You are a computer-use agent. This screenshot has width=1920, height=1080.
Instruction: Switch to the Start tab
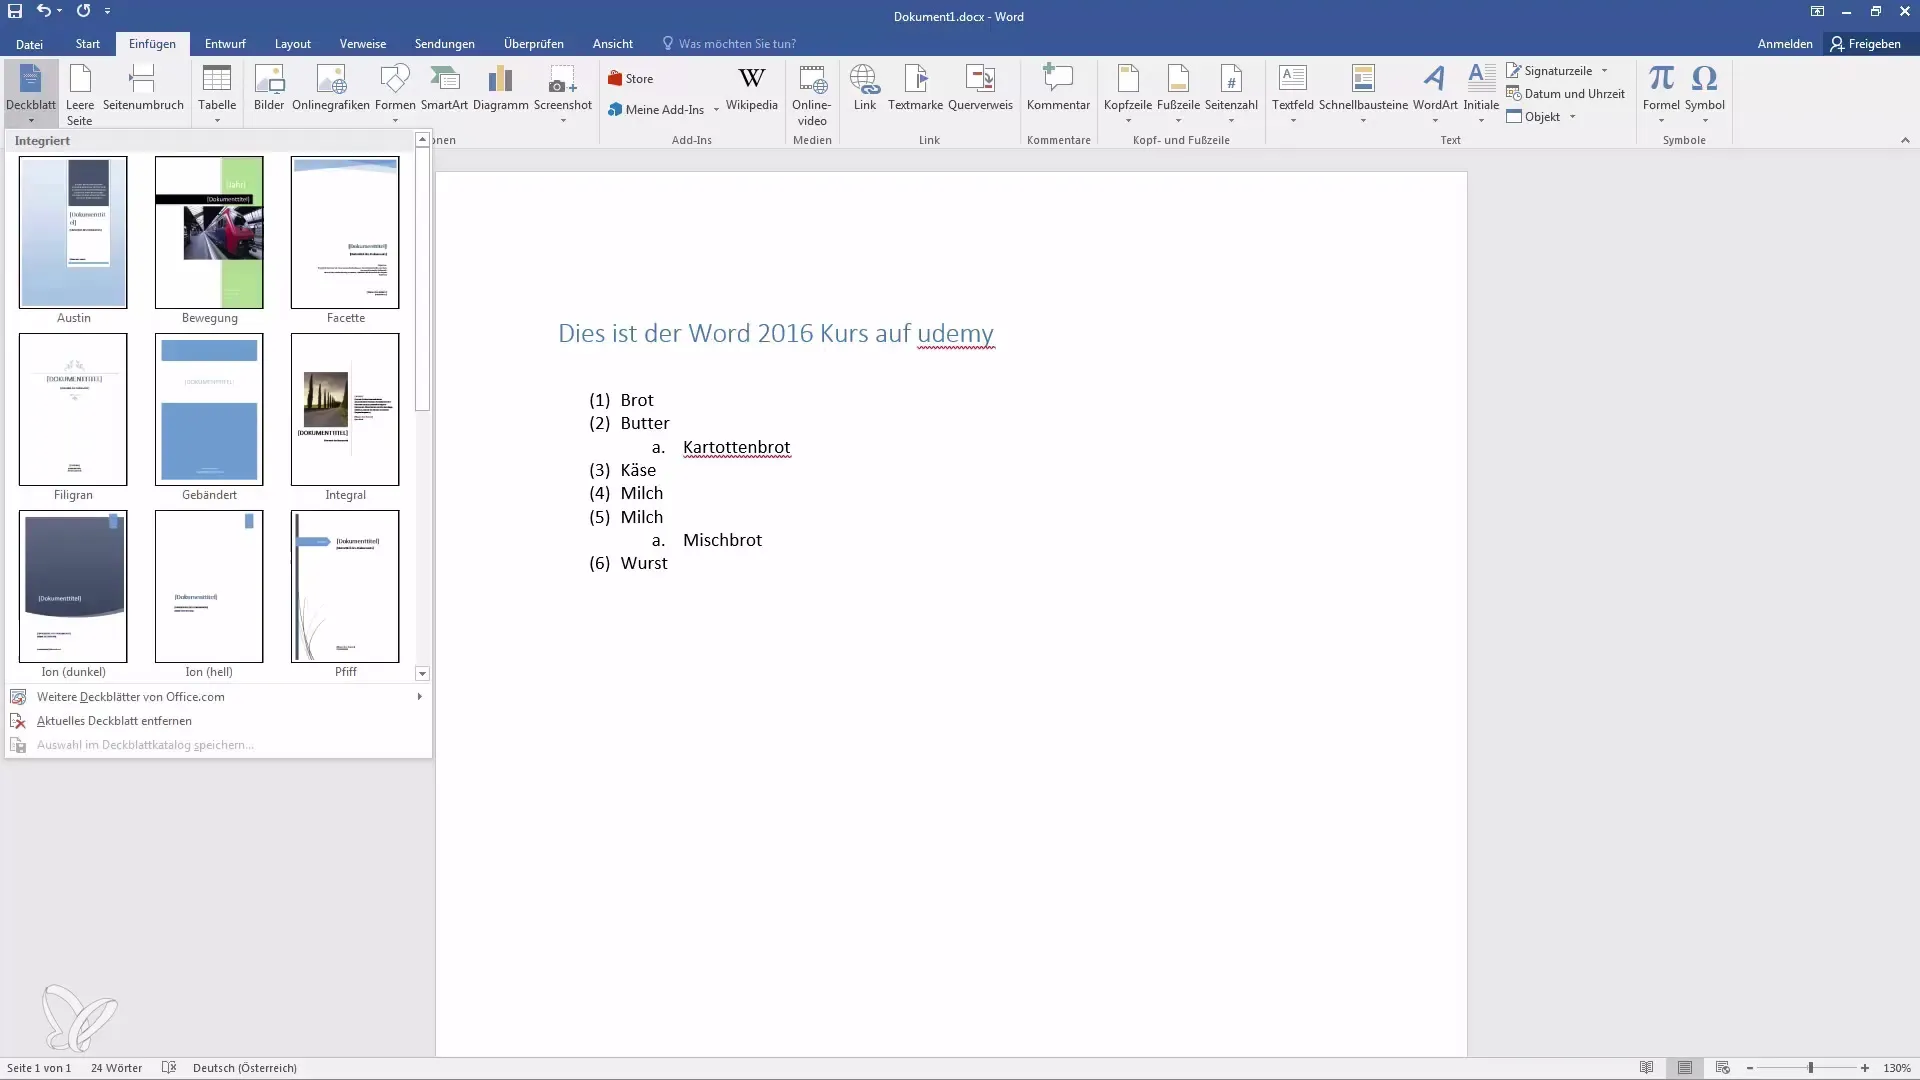88,44
